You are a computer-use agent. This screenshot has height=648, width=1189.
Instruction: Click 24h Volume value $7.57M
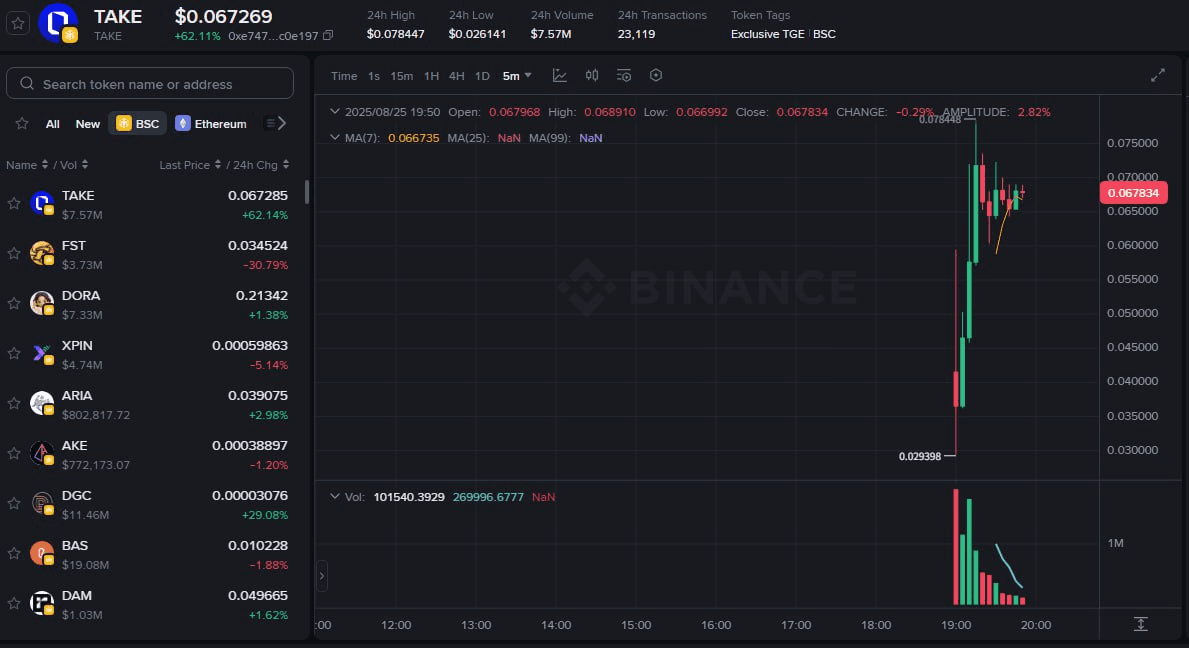tap(551, 34)
